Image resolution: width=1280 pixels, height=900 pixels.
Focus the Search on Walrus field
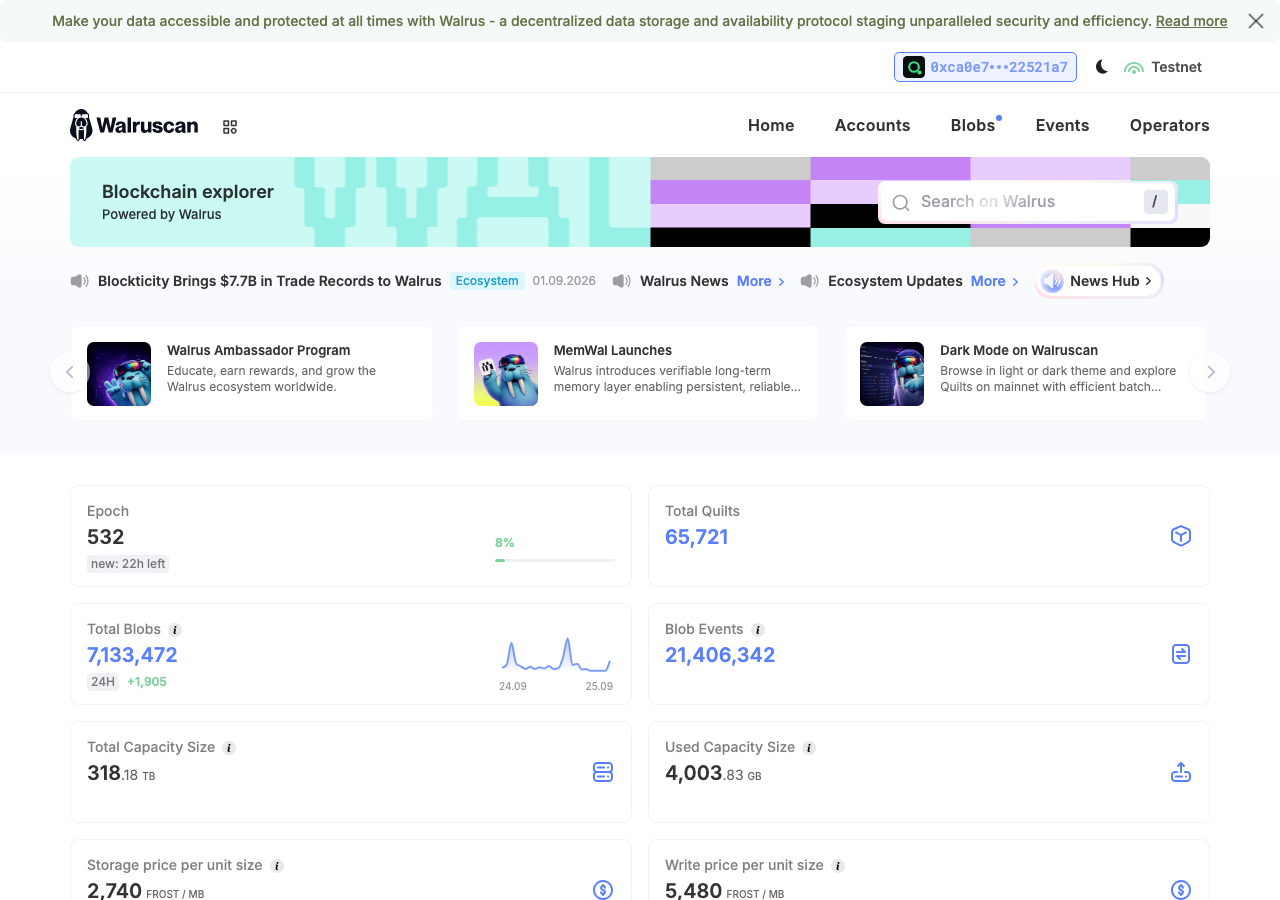pos(1027,202)
